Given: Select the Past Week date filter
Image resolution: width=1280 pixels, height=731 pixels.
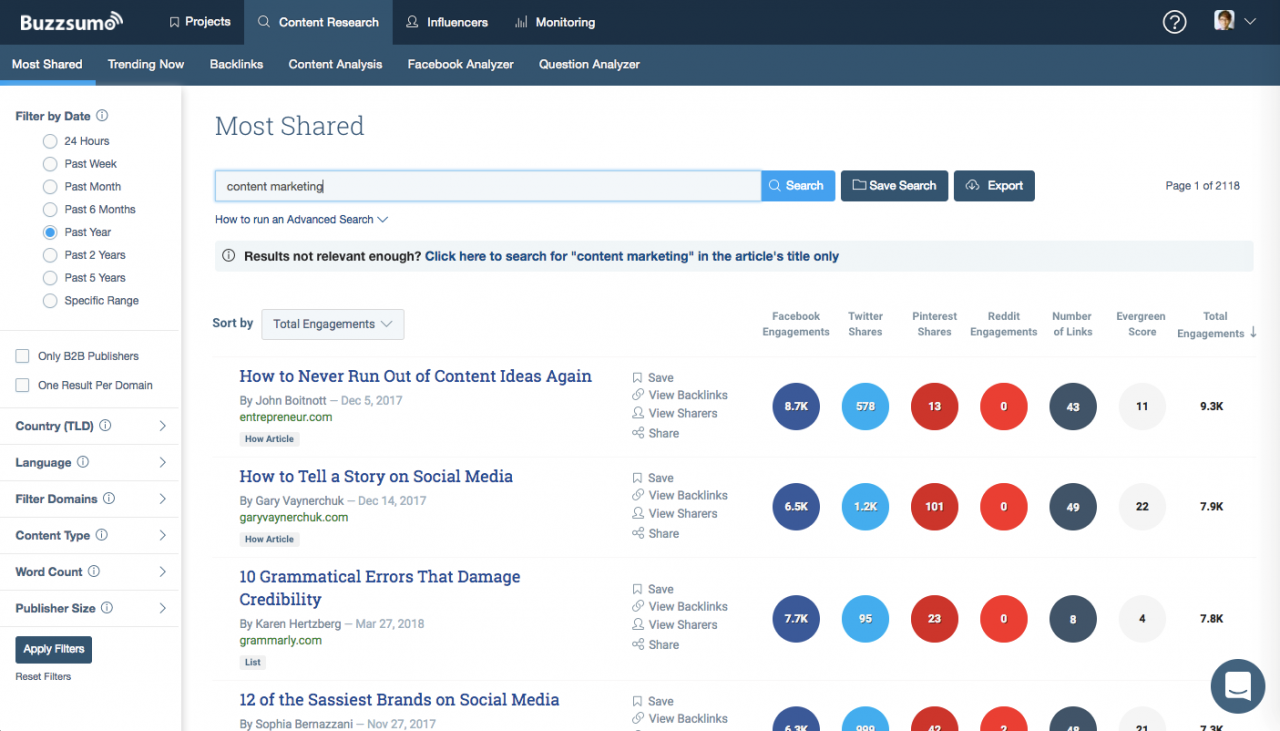Looking at the screenshot, I should [50, 164].
